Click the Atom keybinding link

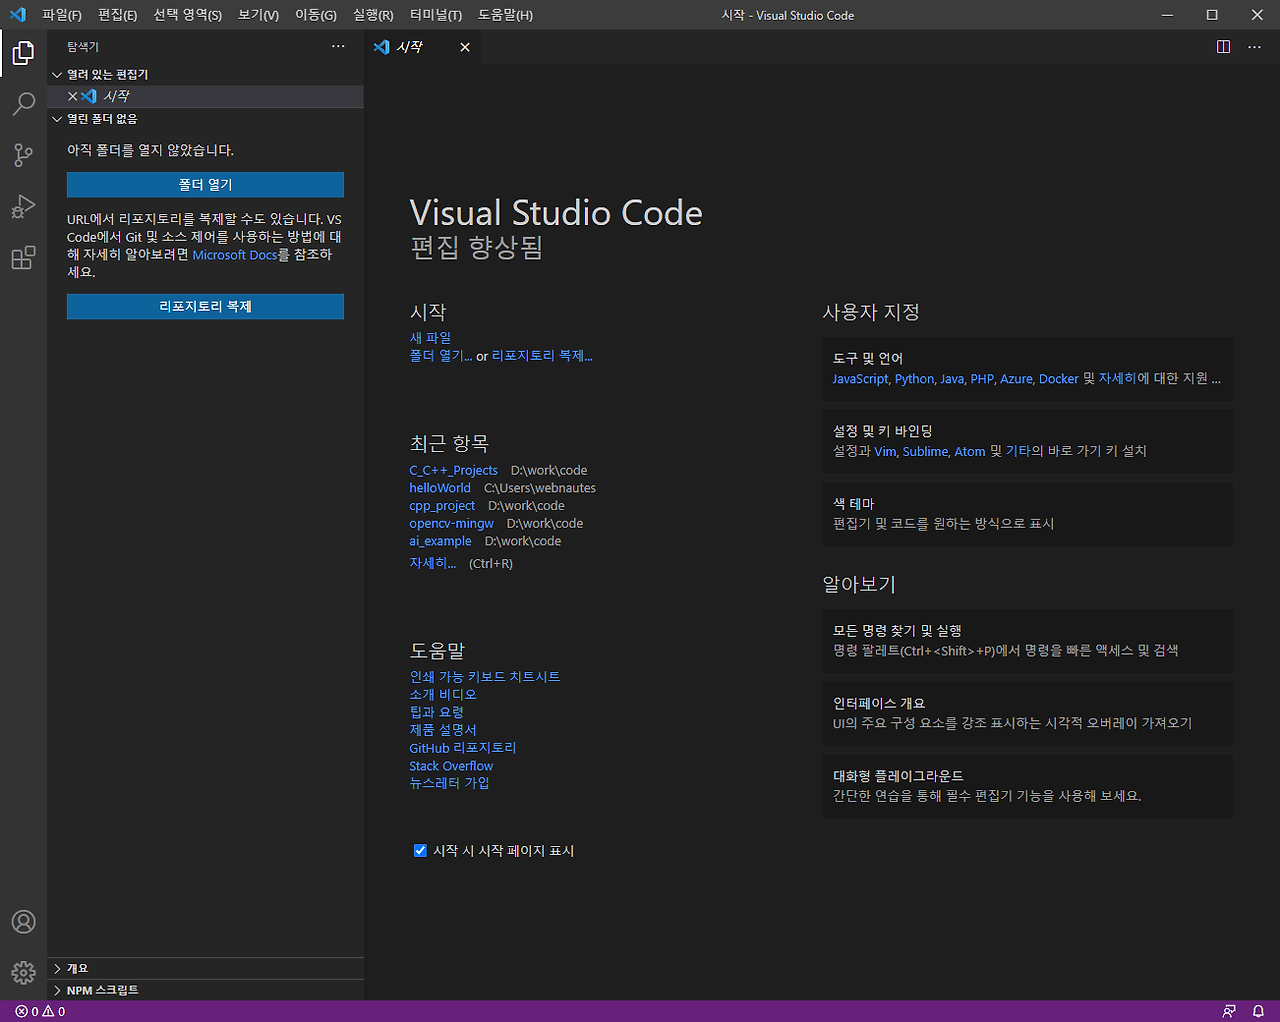pos(970,452)
